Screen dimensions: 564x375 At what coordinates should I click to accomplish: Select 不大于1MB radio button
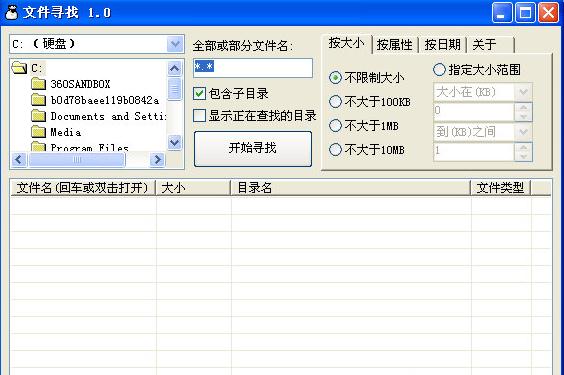(x=335, y=126)
